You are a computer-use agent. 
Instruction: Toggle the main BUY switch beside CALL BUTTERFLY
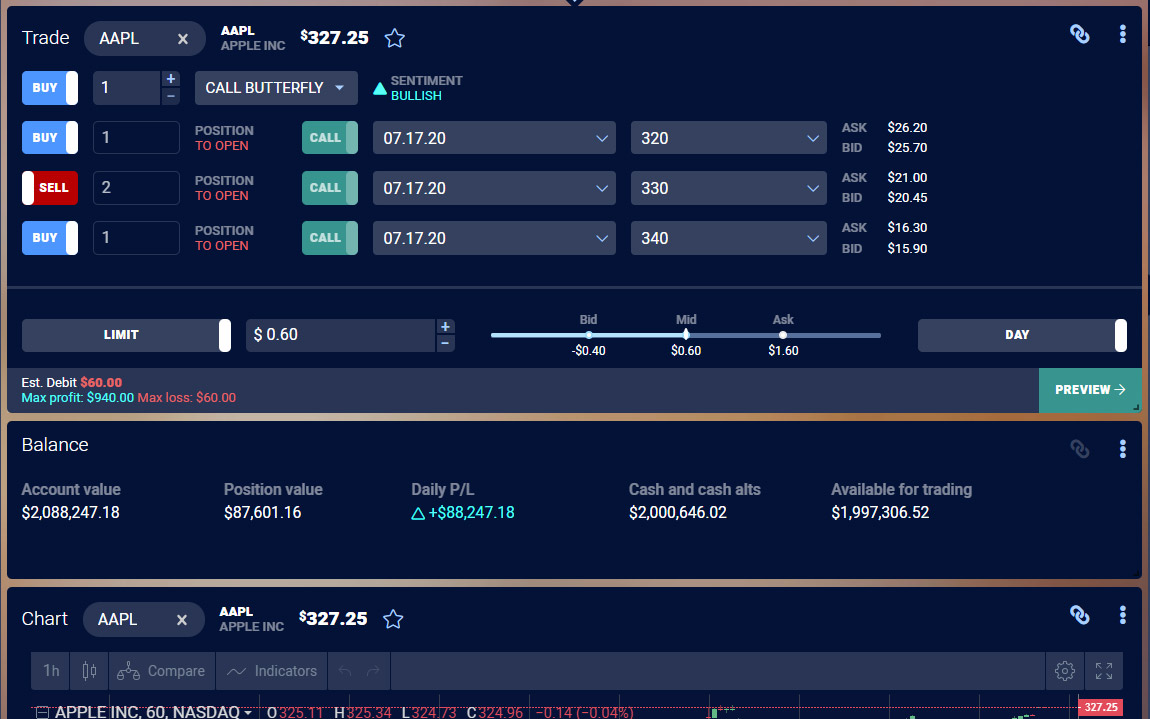pos(50,88)
